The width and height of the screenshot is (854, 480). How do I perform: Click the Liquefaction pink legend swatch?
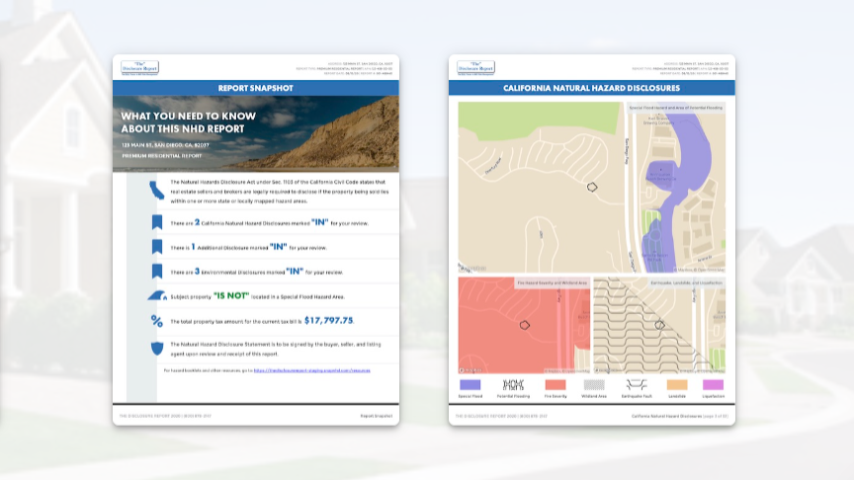713,383
